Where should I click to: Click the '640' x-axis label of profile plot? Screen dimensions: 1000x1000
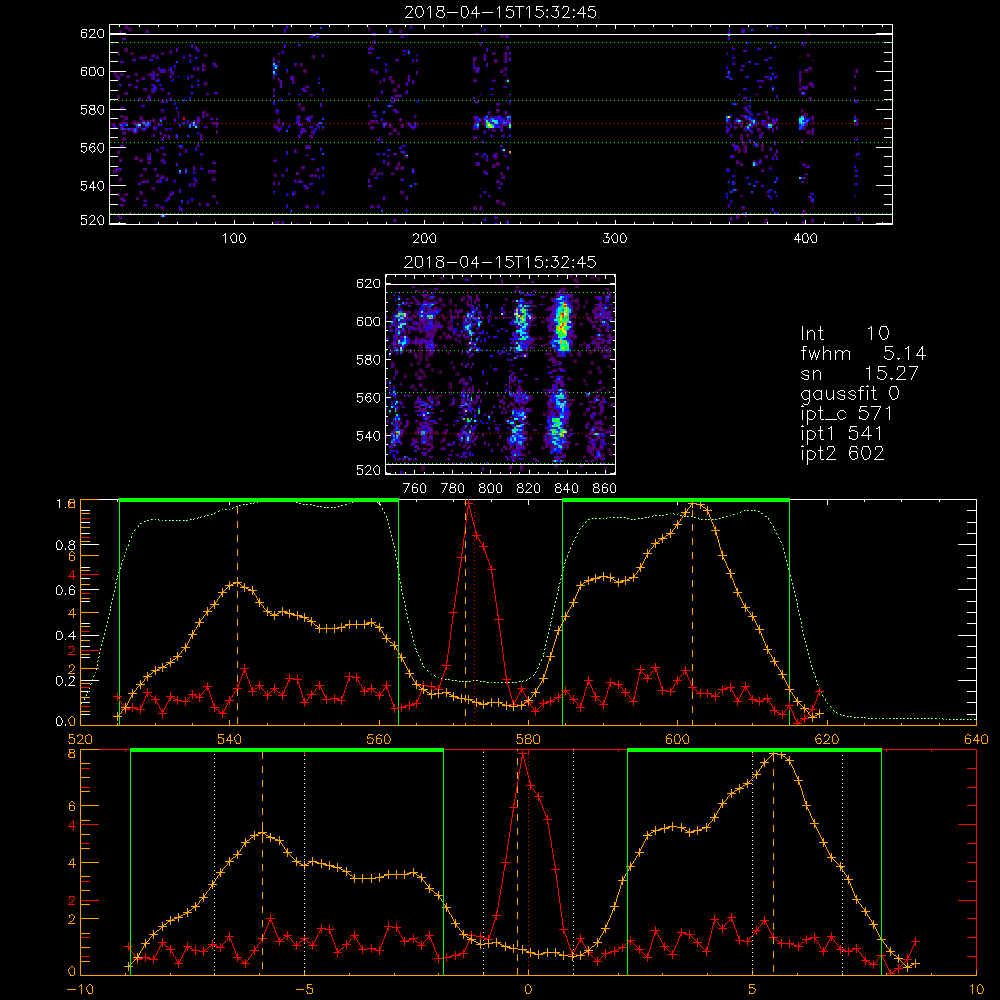point(976,740)
